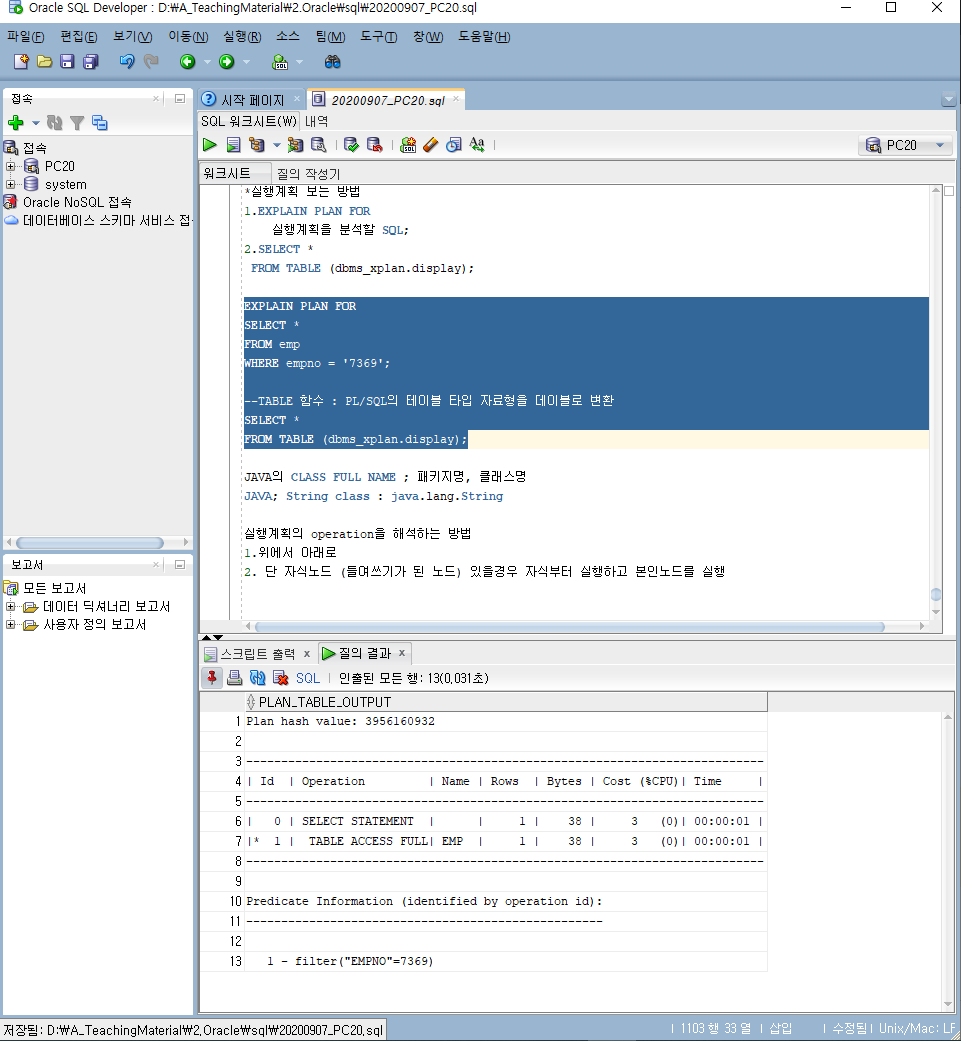Click the SQL History clock icon
Image resolution: width=961 pixels, height=1041 pixels.
click(x=454, y=145)
